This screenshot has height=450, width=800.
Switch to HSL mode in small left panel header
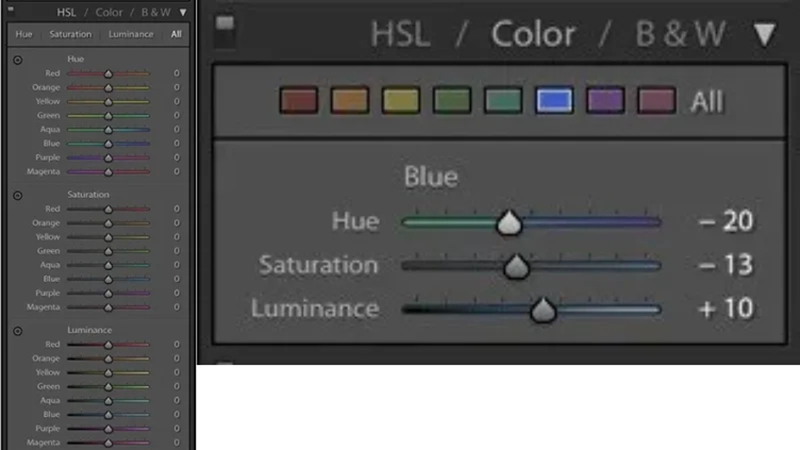pos(66,12)
